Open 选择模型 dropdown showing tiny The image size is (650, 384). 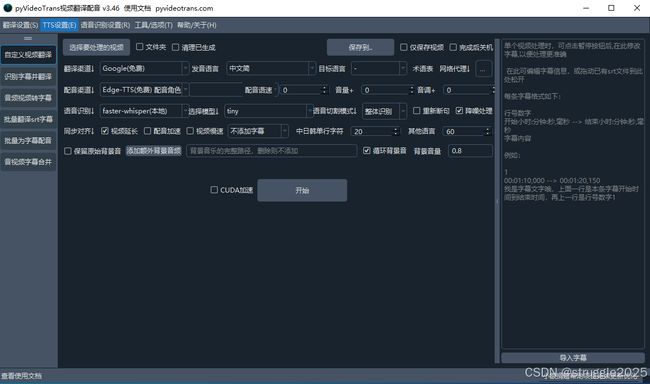tap(269, 111)
